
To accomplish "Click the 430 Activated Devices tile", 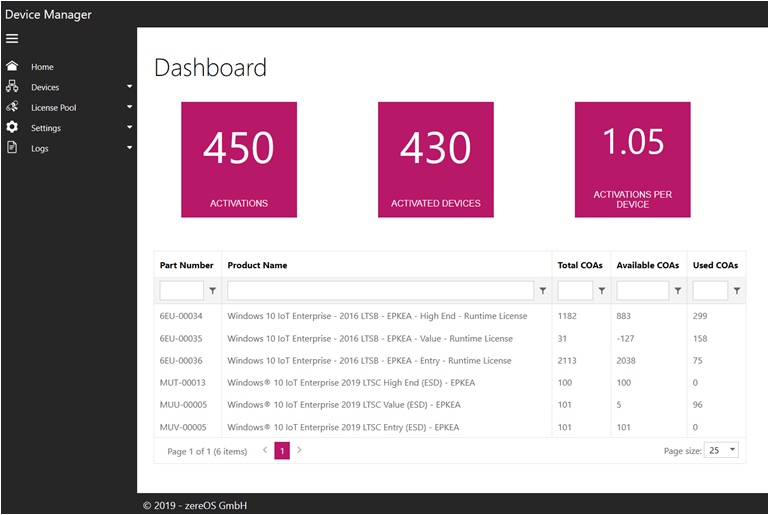I will tap(436, 159).
